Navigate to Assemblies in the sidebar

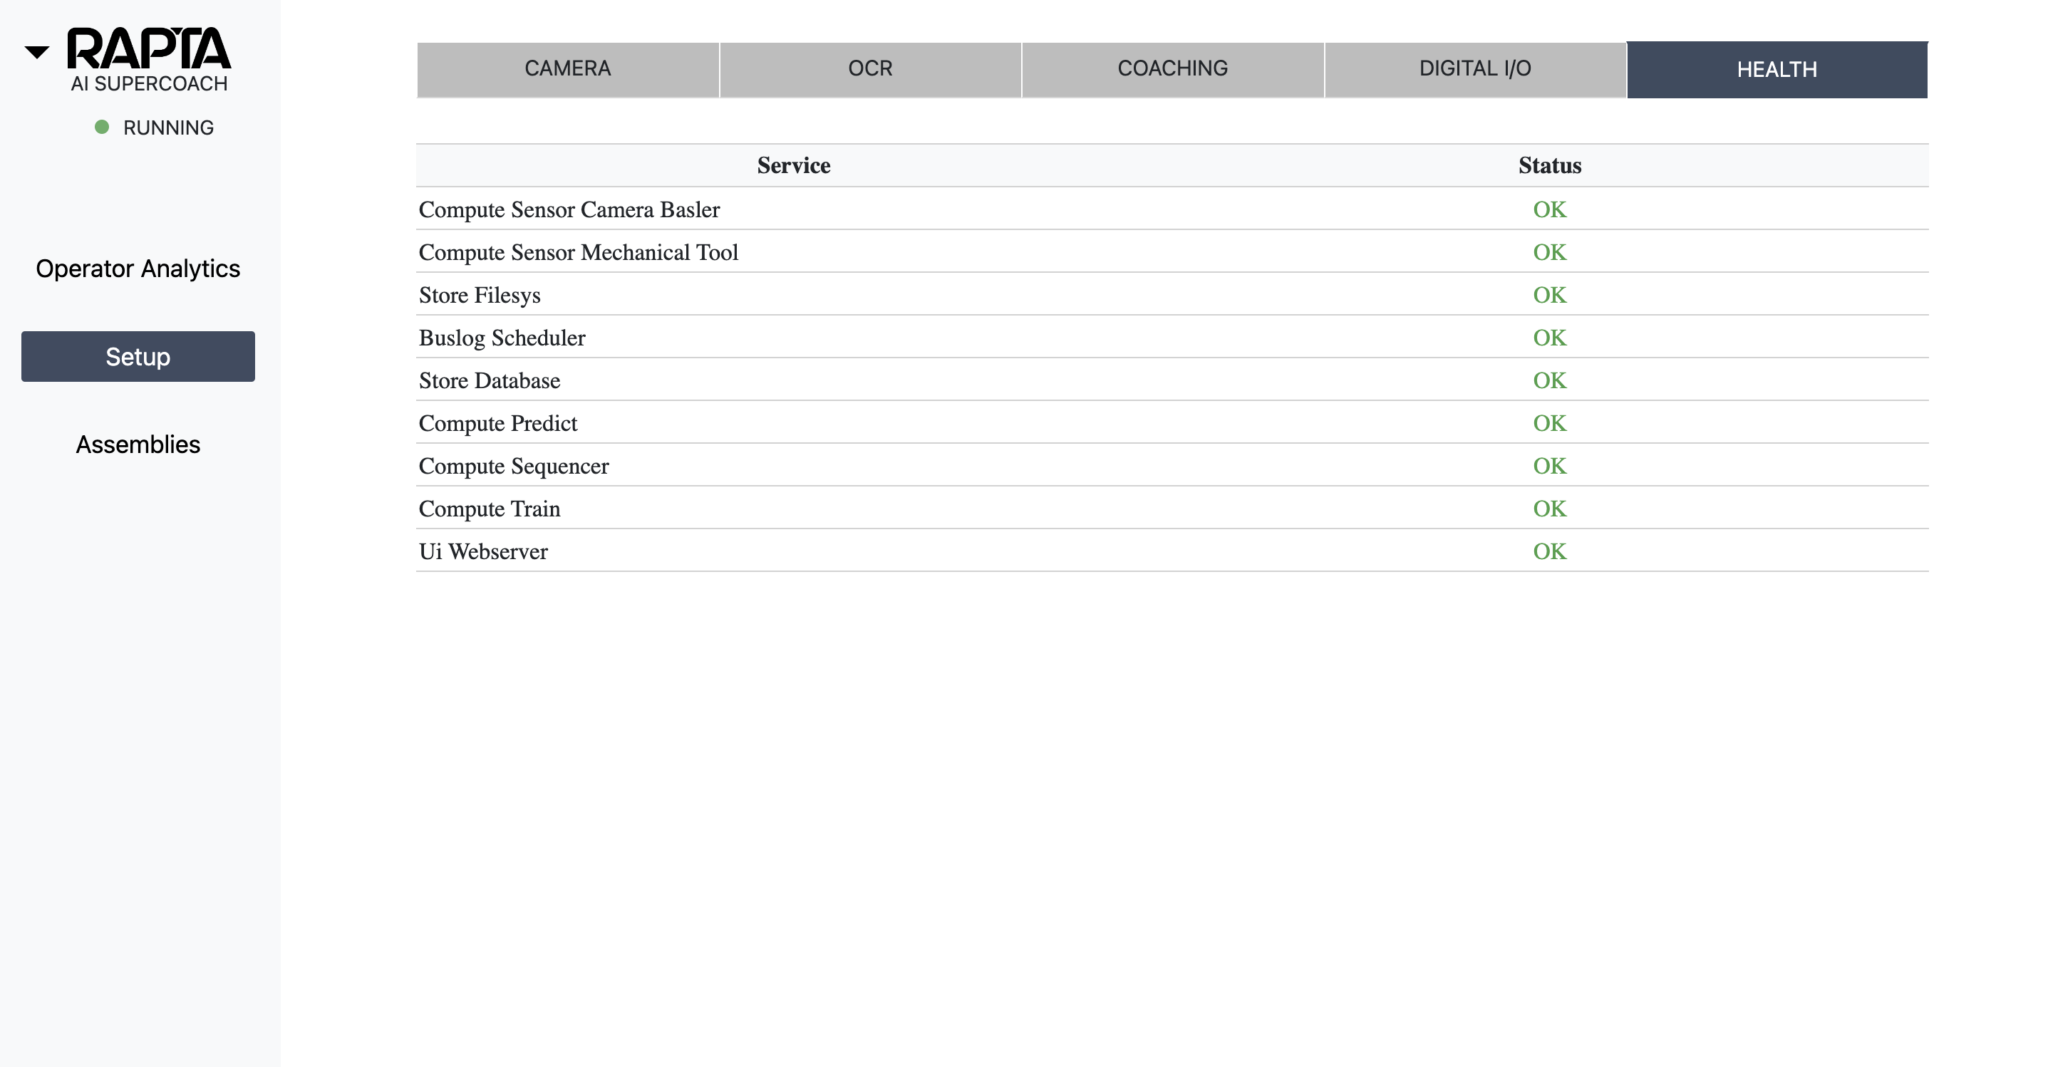pyautogui.click(x=138, y=445)
